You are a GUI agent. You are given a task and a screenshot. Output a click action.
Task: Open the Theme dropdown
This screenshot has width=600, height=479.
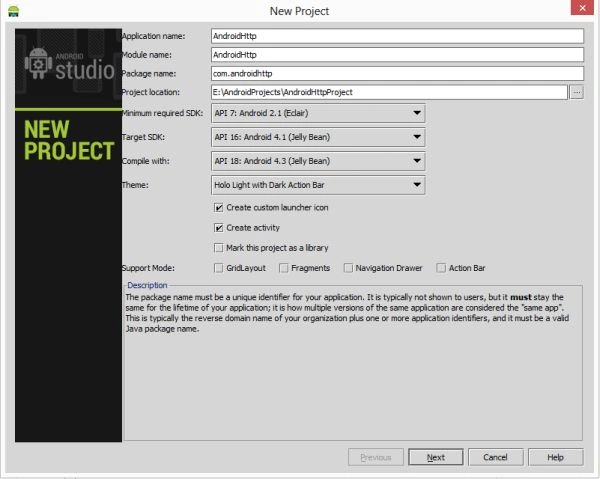pos(318,185)
